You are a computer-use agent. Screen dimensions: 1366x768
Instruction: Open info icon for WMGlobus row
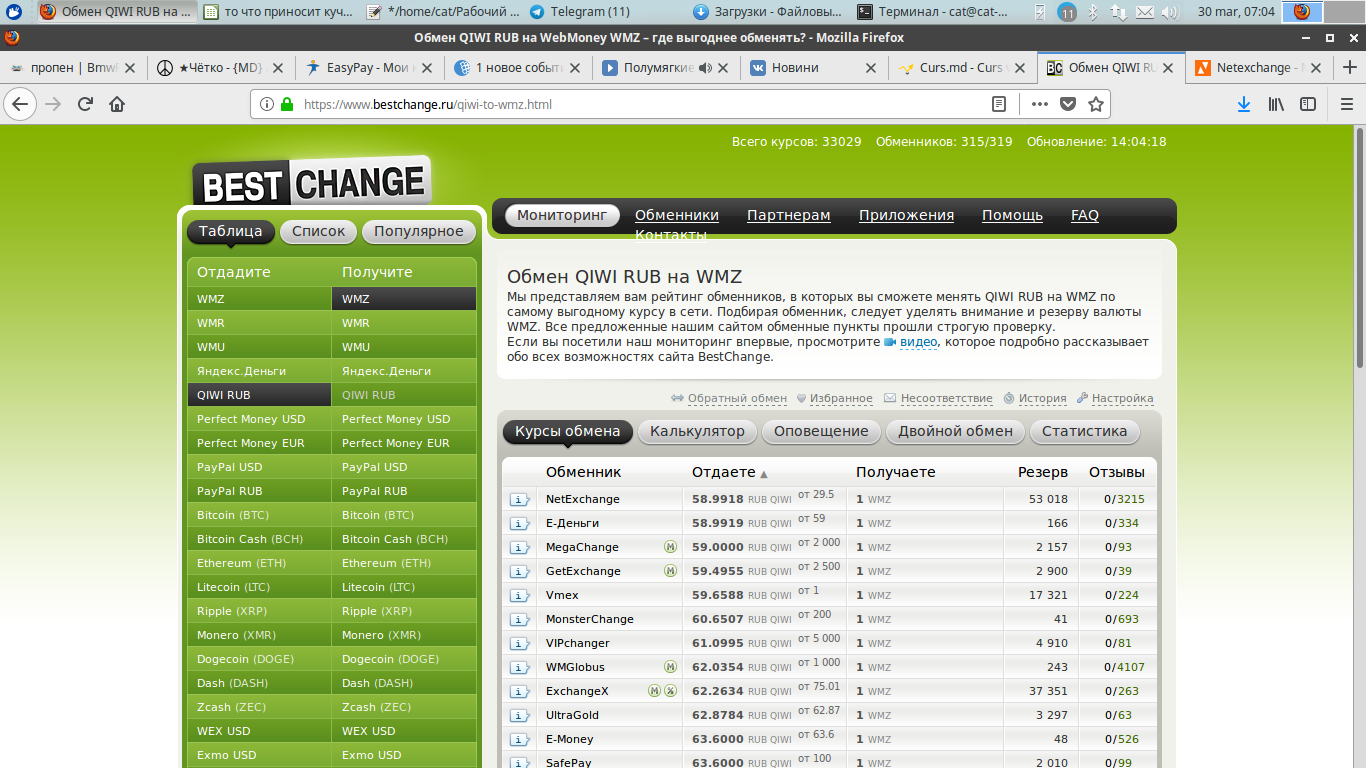pos(520,667)
